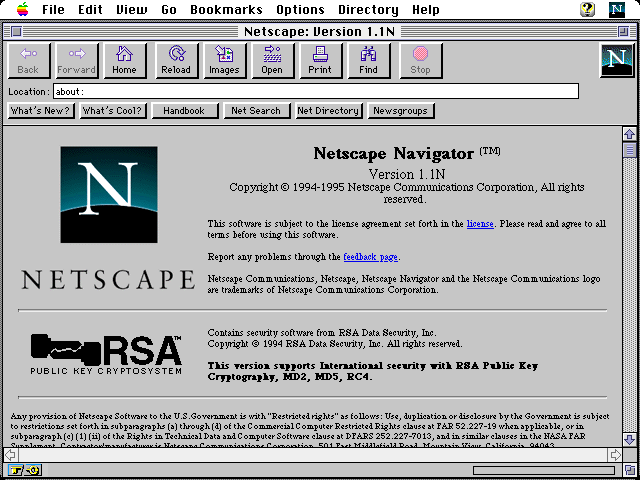This screenshot has height=480, width=640.
Task: Click the What's Cool? directory button
Action: 113,111
